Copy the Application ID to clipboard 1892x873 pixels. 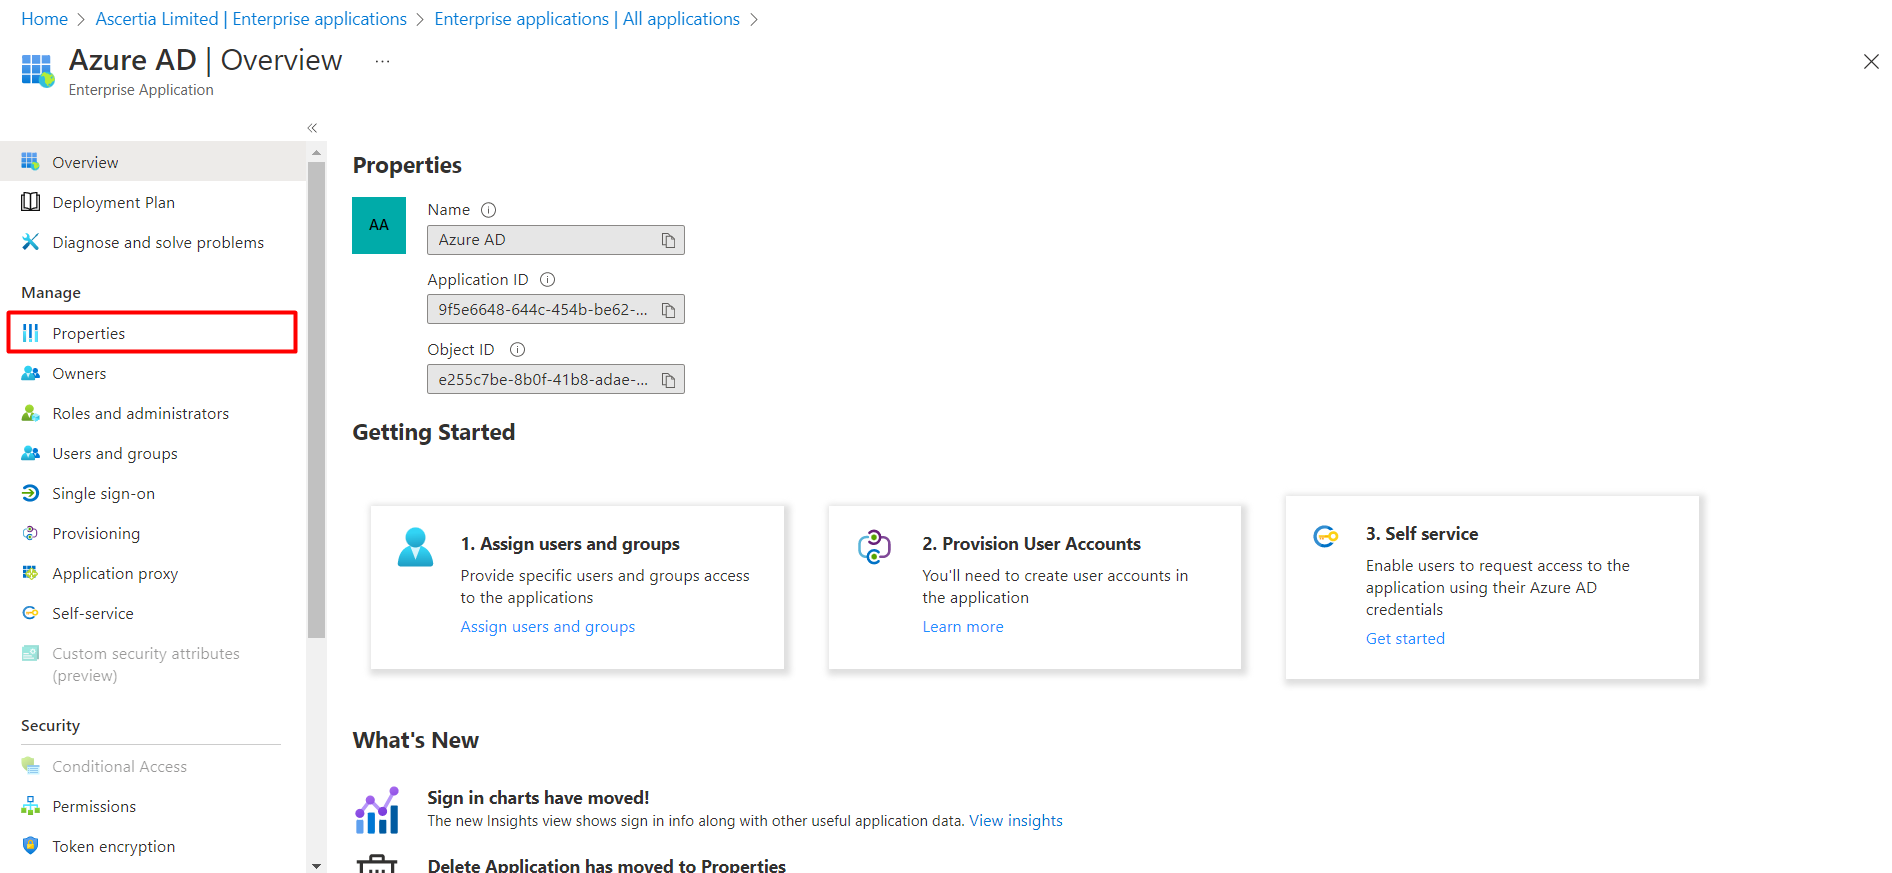[668, 310]
